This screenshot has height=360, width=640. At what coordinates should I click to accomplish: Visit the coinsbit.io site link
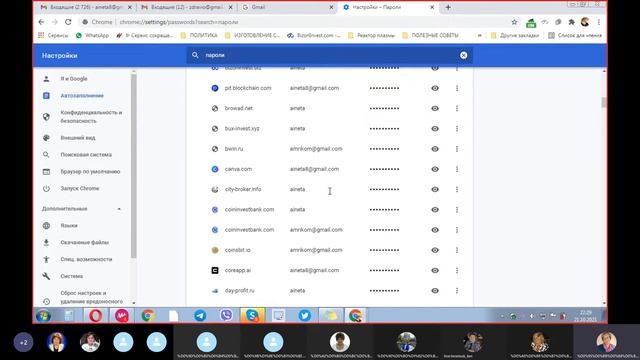click(238, 250)
